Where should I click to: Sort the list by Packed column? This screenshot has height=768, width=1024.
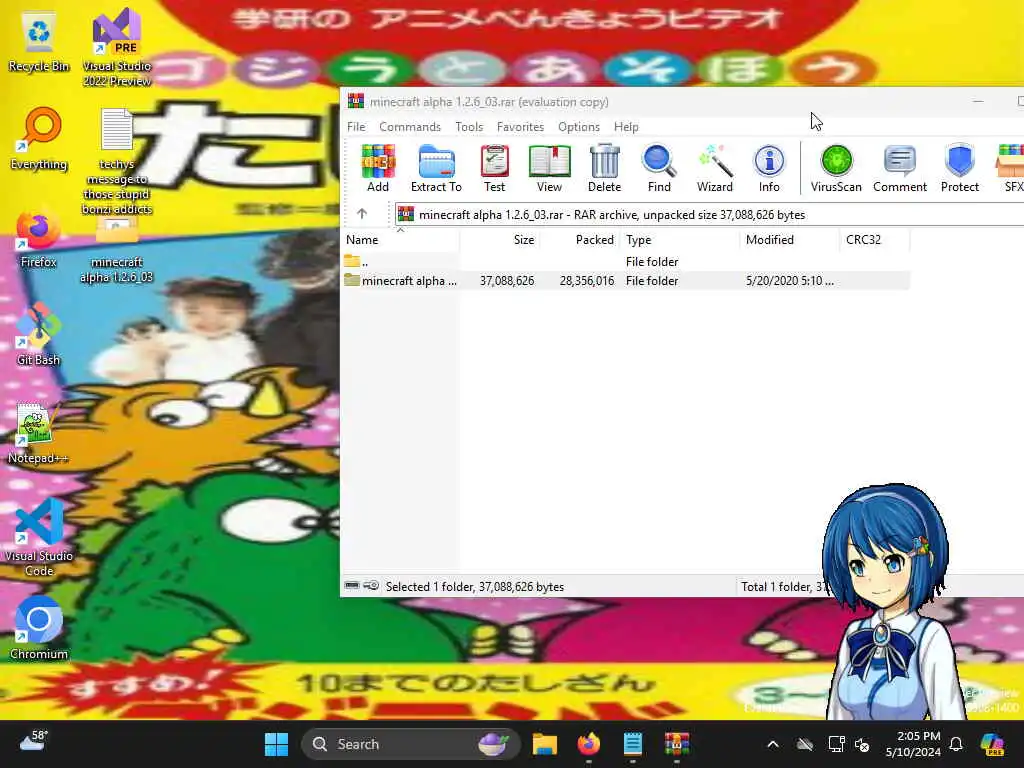pyautogui.click(x=578, y=240)
